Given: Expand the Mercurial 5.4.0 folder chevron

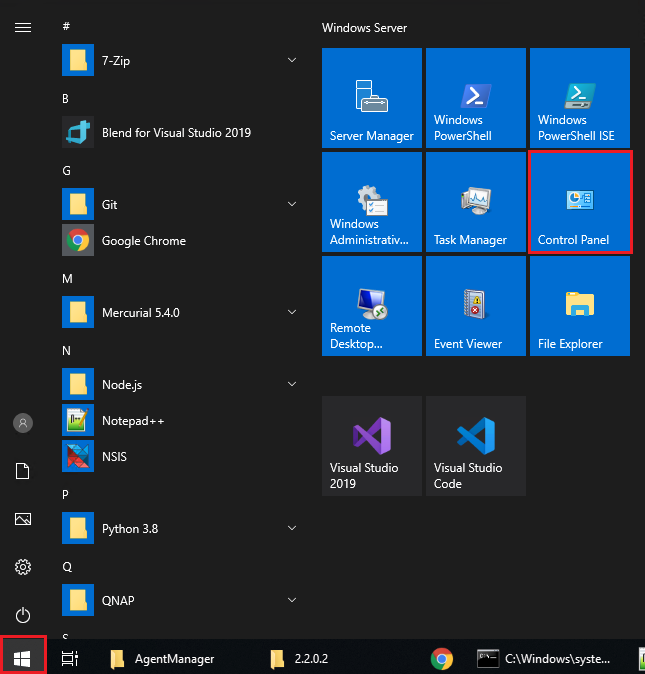Looking at the screenshot, I should [x=292, y=312].
